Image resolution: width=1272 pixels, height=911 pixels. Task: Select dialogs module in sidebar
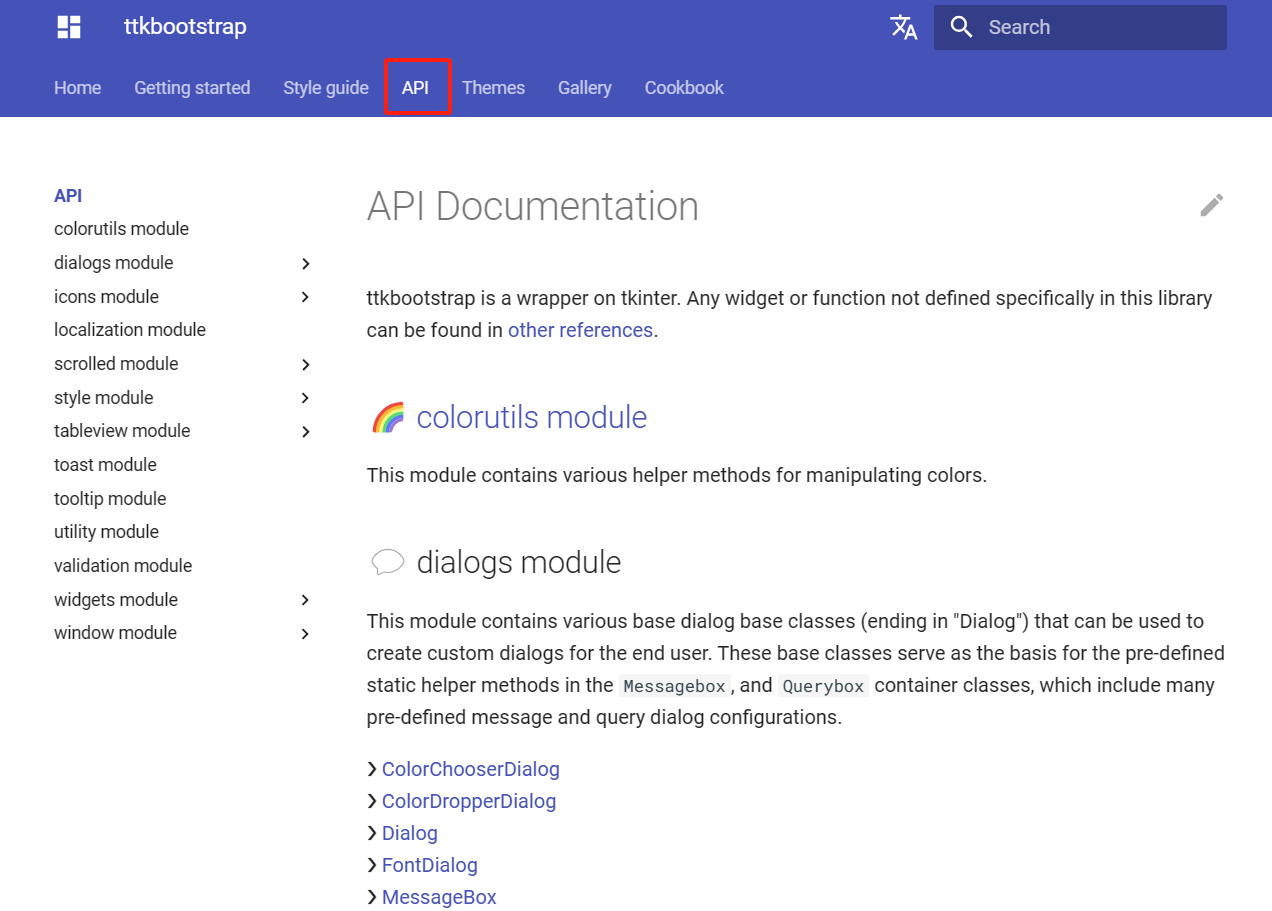(x=114, y=263)
